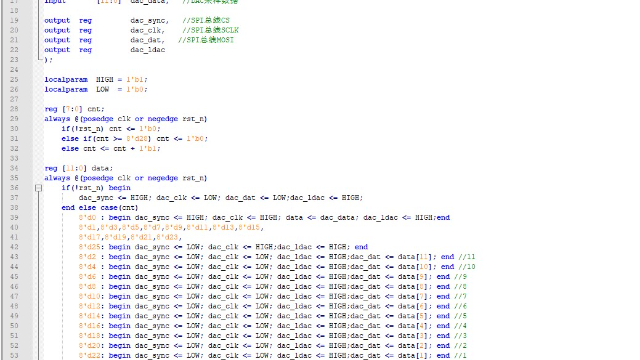Screen dimensions: 640x360
Task: Click 'data[11]' in the 8'd2 case
Action: pos(415,257)
